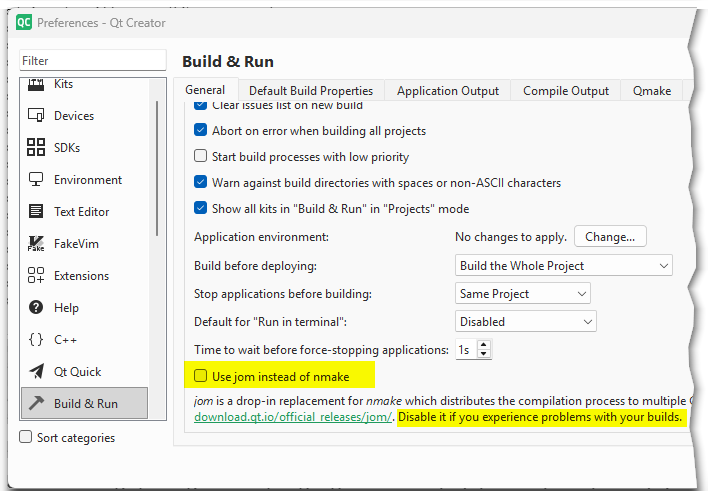Screen dimensions: 708x500
Task: Expand the Stop applications before building dropdown
Action: coord(522,294)
